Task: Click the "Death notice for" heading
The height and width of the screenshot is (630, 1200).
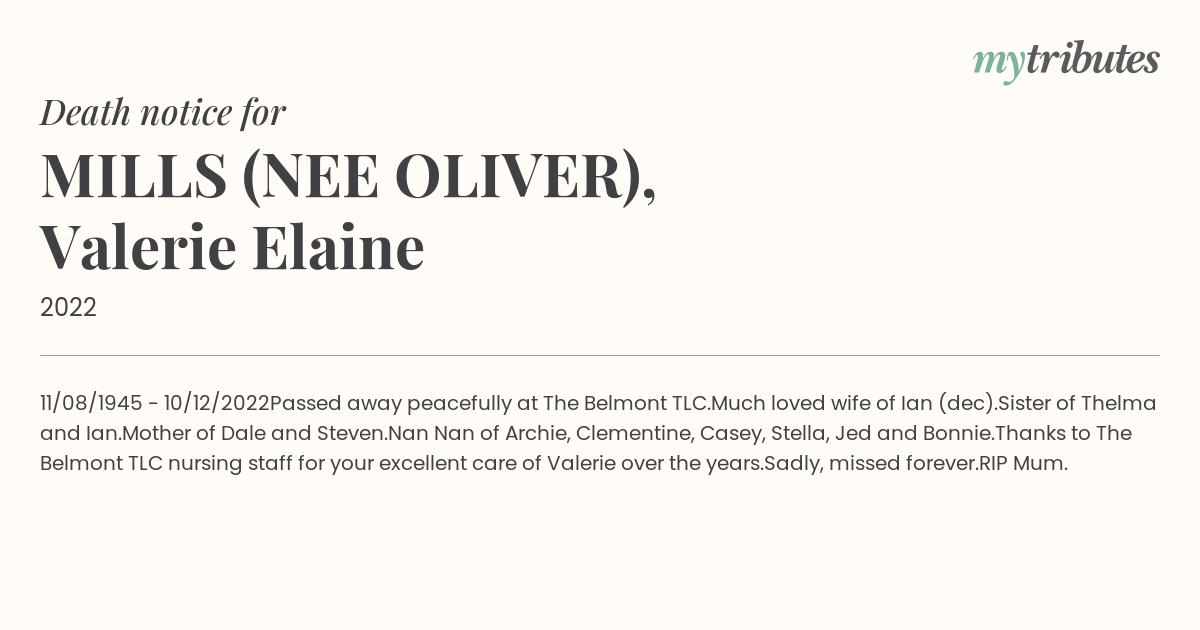Action: [x=163, y=113]
